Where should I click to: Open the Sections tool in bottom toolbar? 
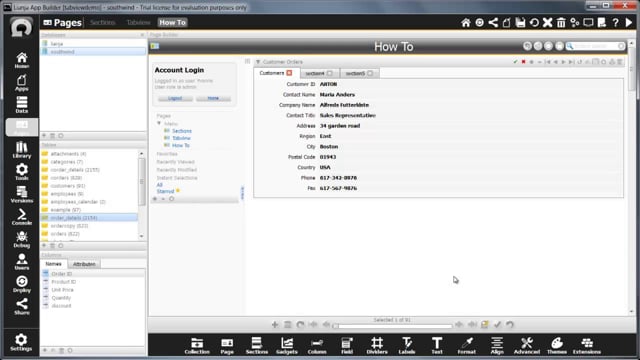pyautogui.click(x=257, y=346)
